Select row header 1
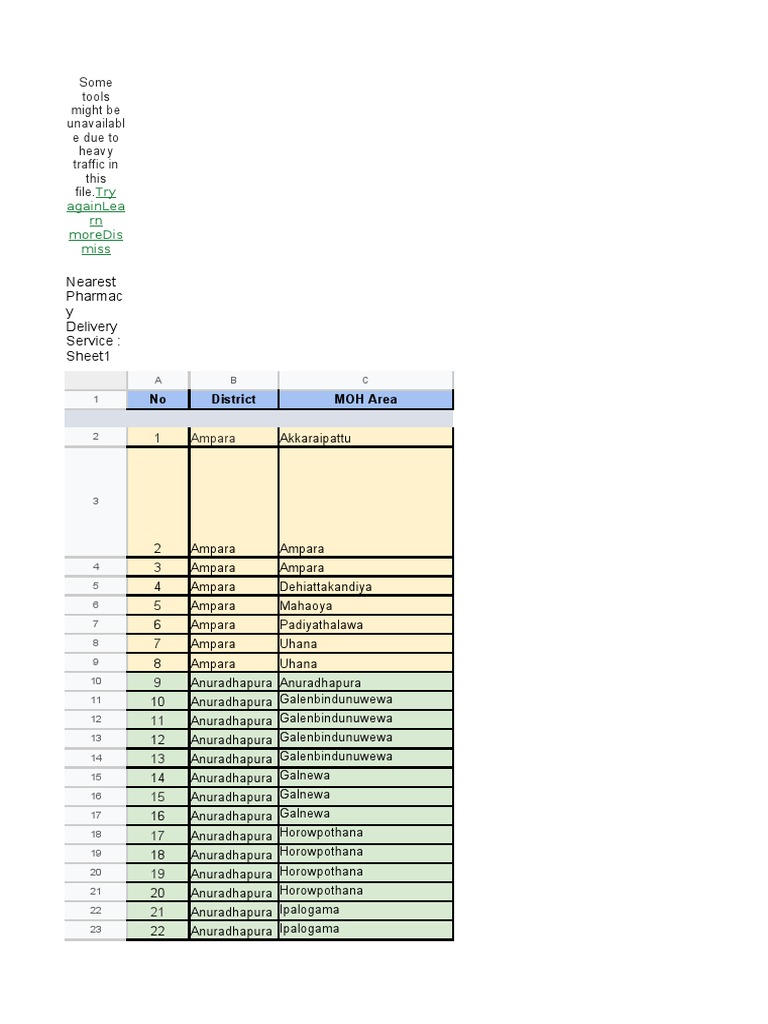 96,399
